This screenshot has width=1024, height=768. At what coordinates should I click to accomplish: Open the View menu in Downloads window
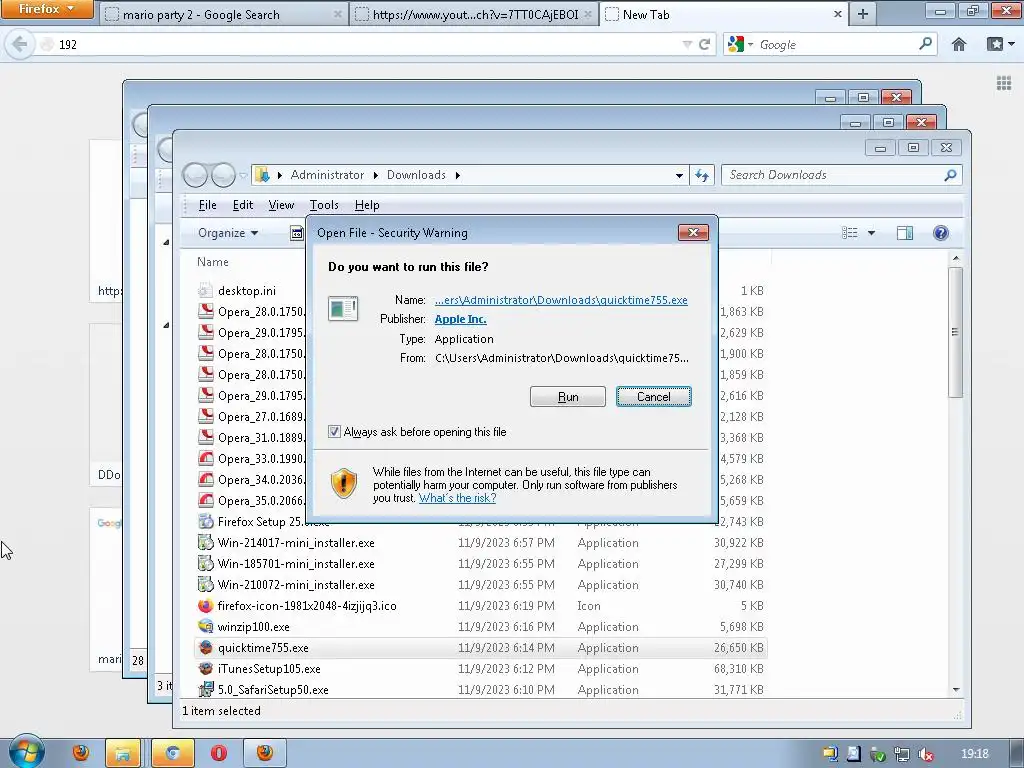(281, 205)
